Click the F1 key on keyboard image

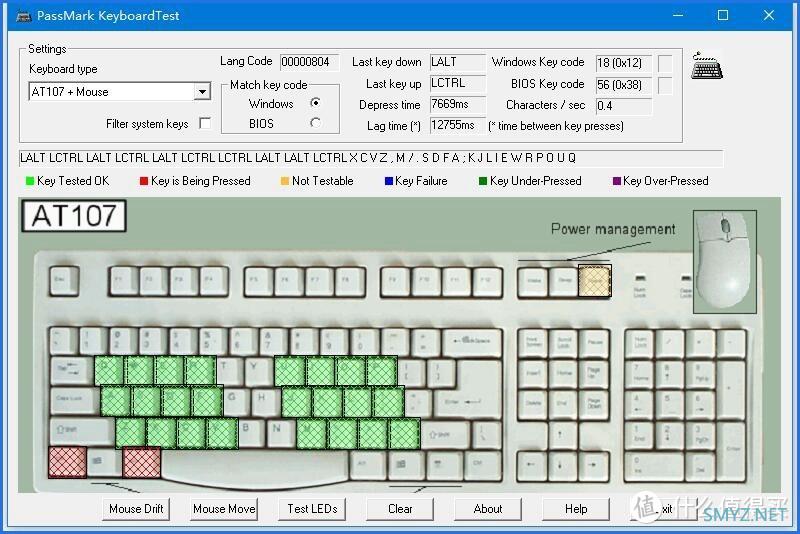coord(124,281)
